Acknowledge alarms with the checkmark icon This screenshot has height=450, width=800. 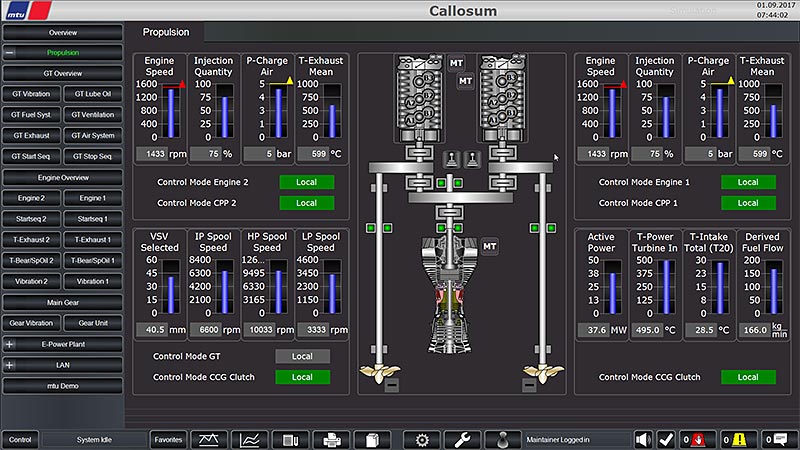666,439
